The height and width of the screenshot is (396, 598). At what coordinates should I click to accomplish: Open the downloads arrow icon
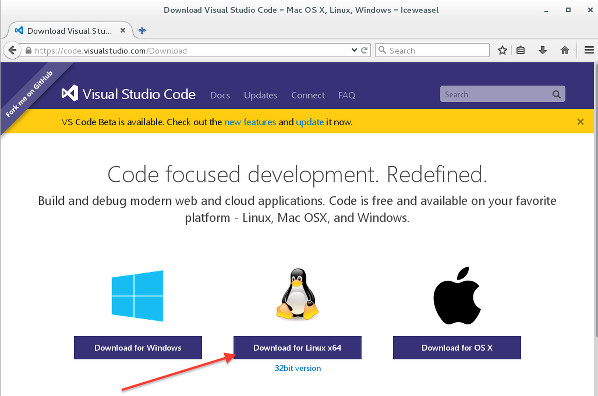(x=543, y=50)
